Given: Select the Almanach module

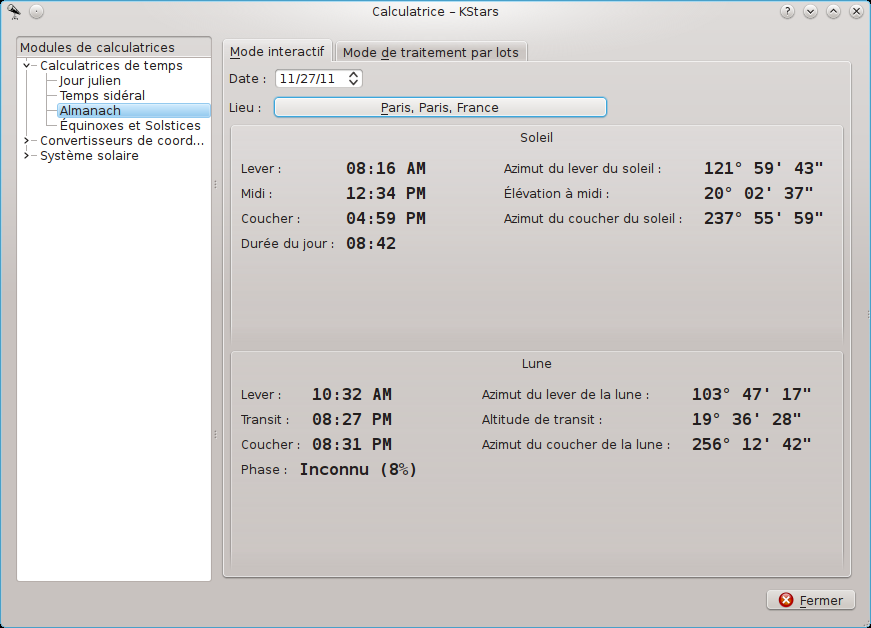Looking at the screenshot, I should point(90,111).
